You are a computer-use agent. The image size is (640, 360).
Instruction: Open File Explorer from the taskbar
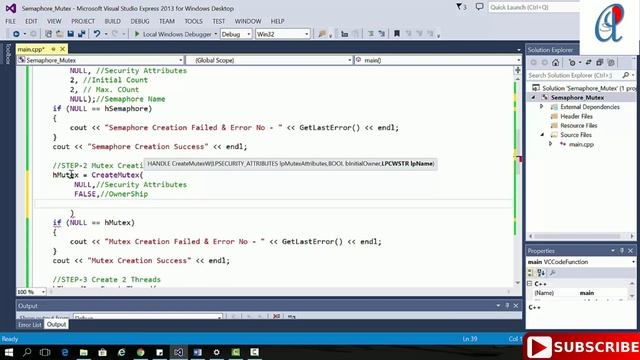(x=84, y=352)
